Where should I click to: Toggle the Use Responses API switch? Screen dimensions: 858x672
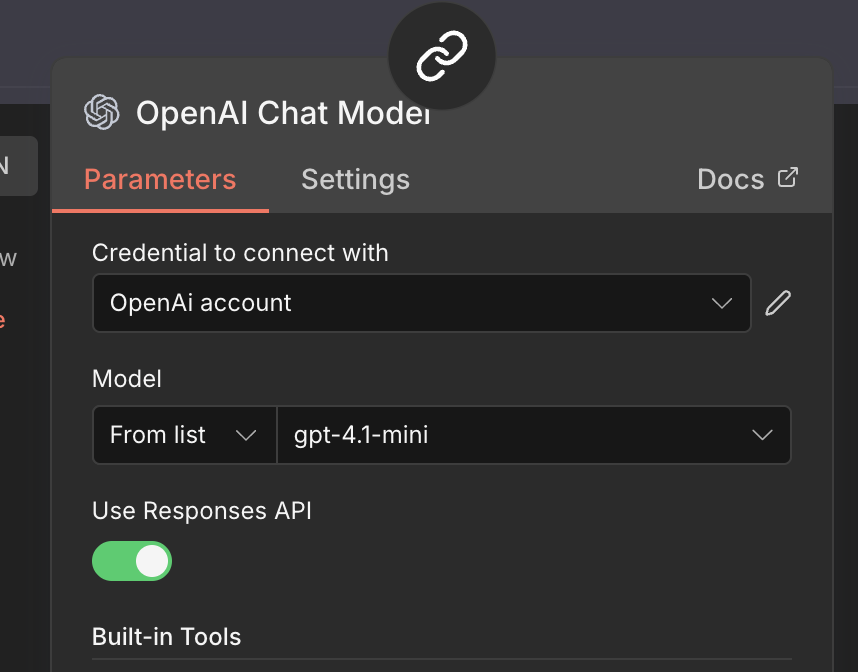point(132,561)
